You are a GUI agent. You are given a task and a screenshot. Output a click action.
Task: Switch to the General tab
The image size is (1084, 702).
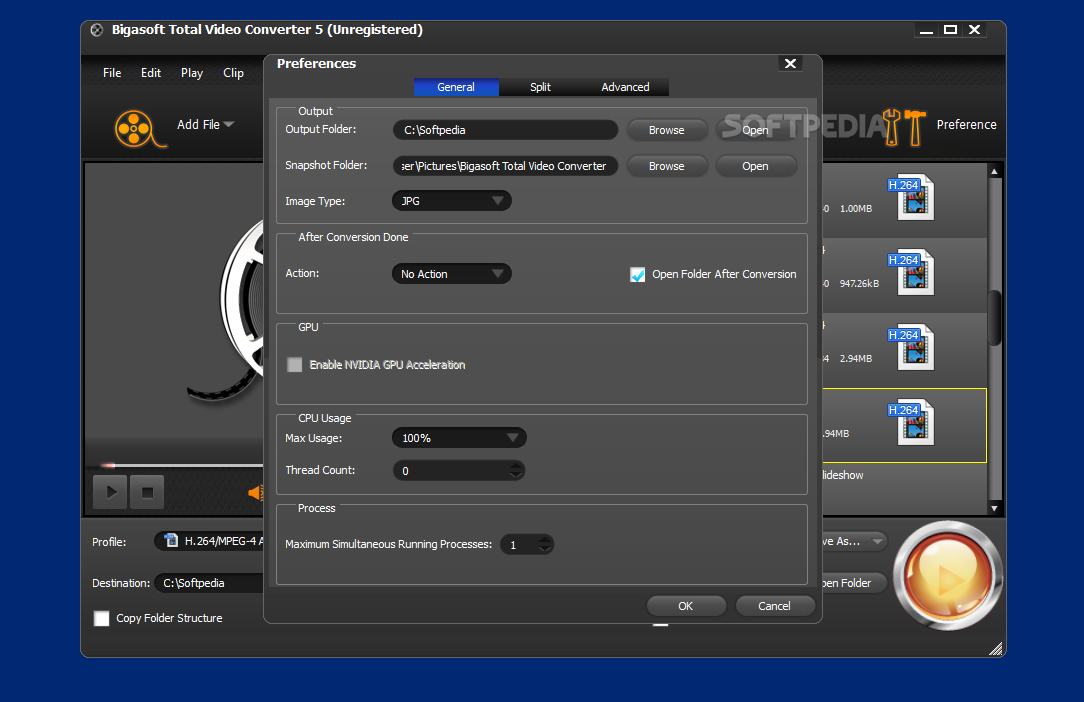pos(456,87)
